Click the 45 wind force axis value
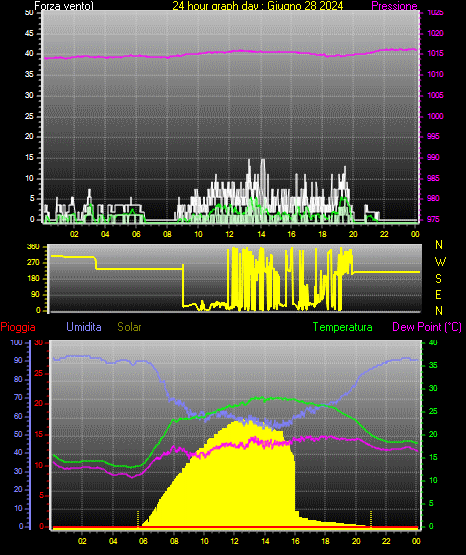This screenshot has width=466, height=555. click(29, 33)
